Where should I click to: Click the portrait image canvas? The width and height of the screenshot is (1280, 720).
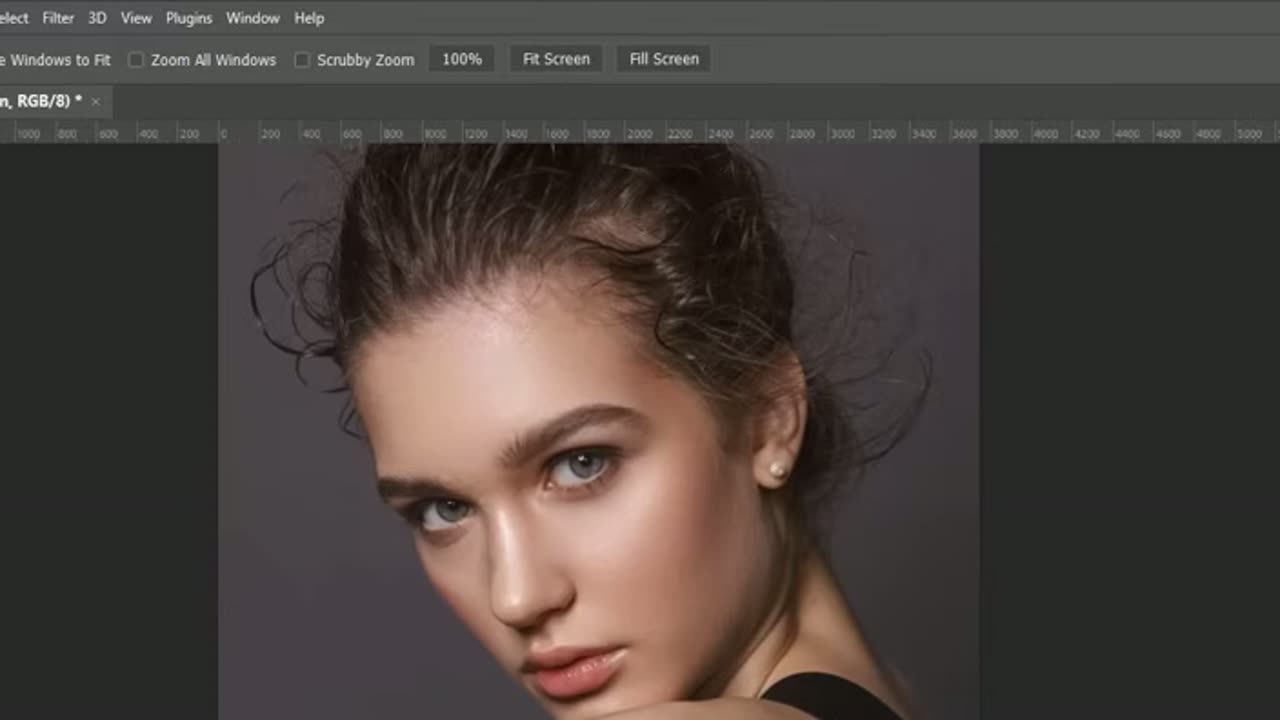point(598,432)
